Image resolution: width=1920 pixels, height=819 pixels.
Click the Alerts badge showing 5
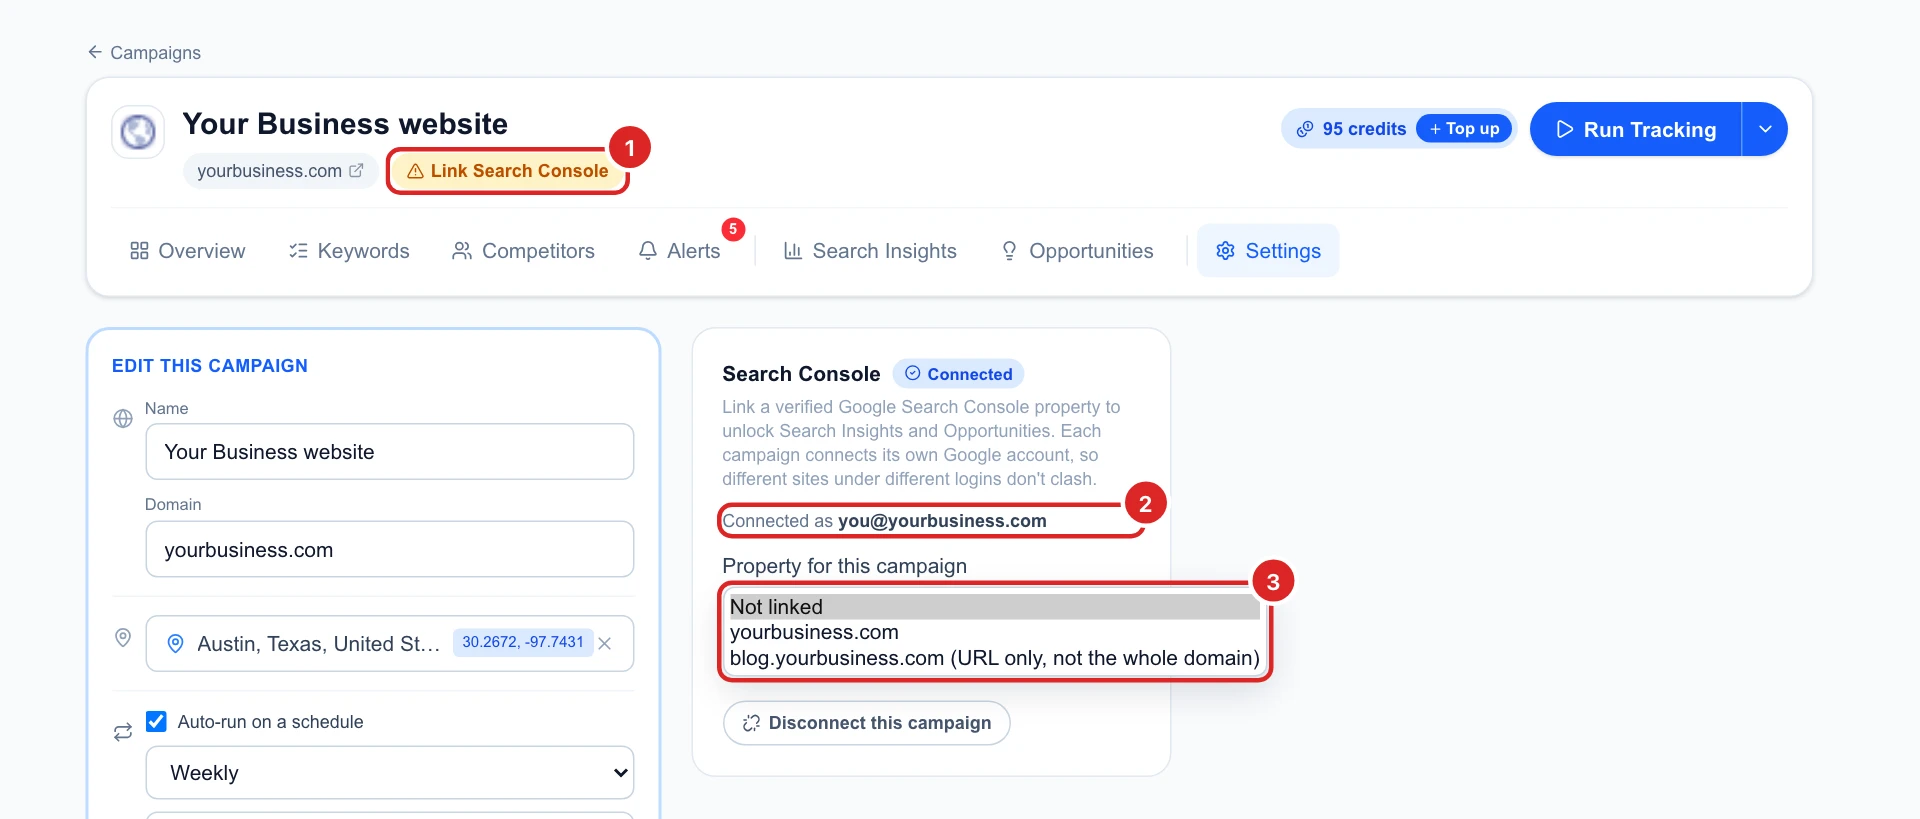coord(733,229)
